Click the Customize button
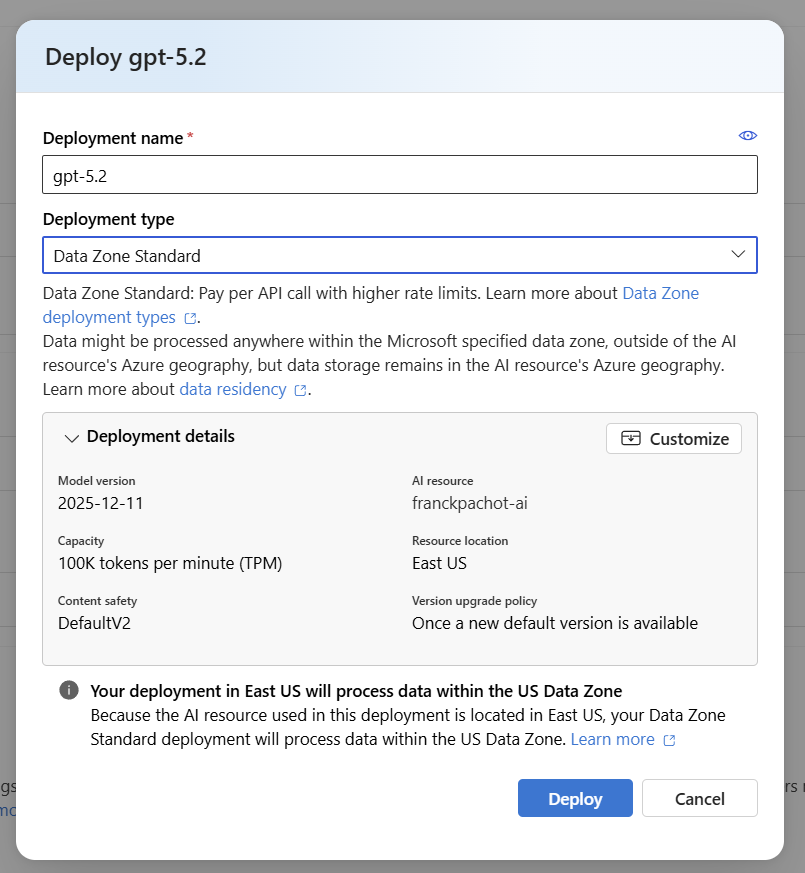Viewport: 805px width, 873px height. (x=674, y=439)
